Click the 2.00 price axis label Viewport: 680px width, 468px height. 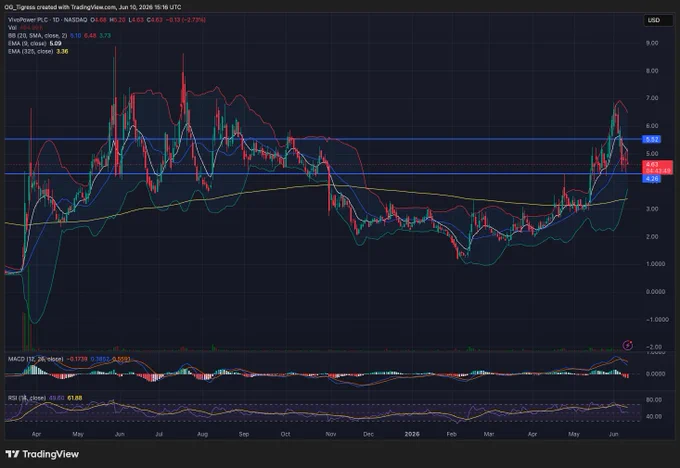click(x=652, y=236)
